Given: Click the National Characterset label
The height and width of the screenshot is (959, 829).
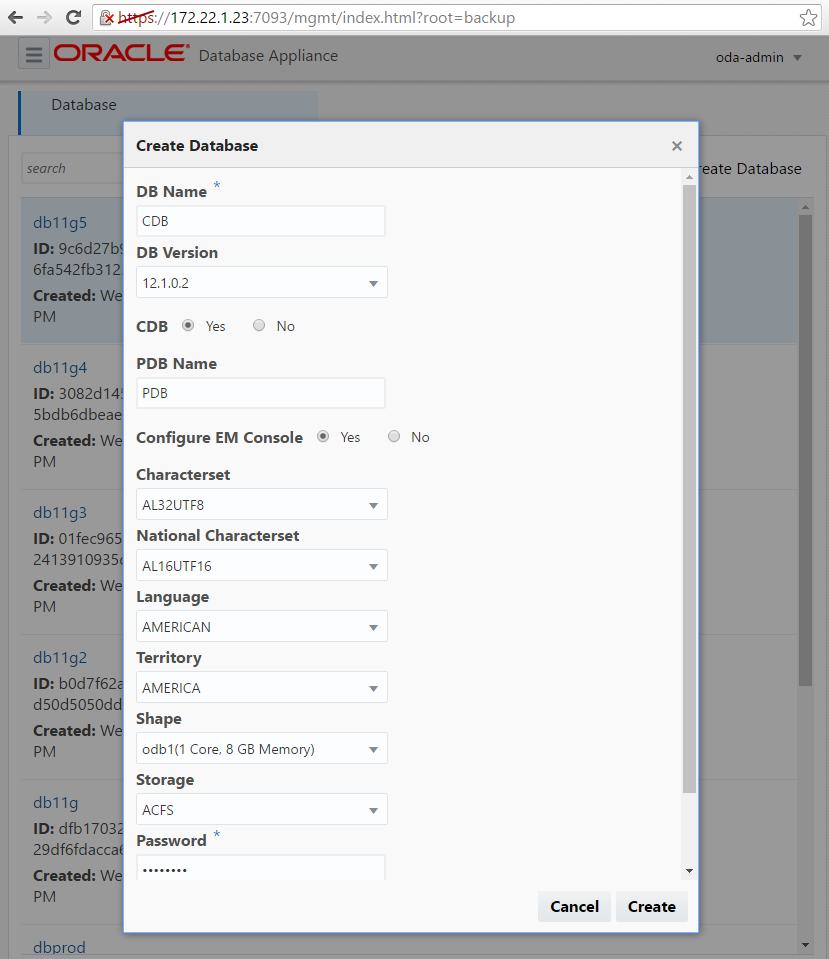Looking at the screenshot, I should pos(218,536).
